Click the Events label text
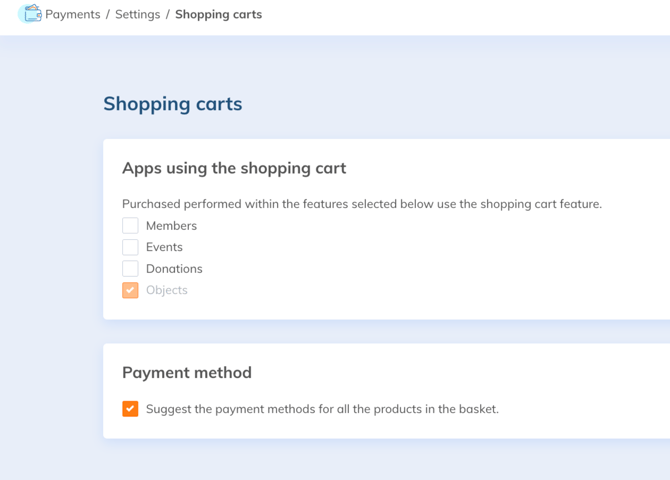The width and height of the screenshot is (670, 480). tap(164, 247)
